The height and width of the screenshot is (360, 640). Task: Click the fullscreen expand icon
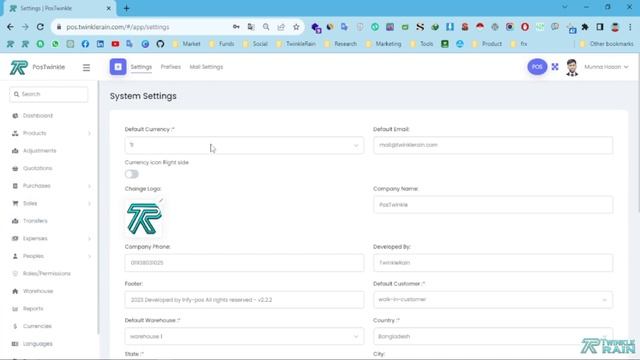tap(555, 67)
